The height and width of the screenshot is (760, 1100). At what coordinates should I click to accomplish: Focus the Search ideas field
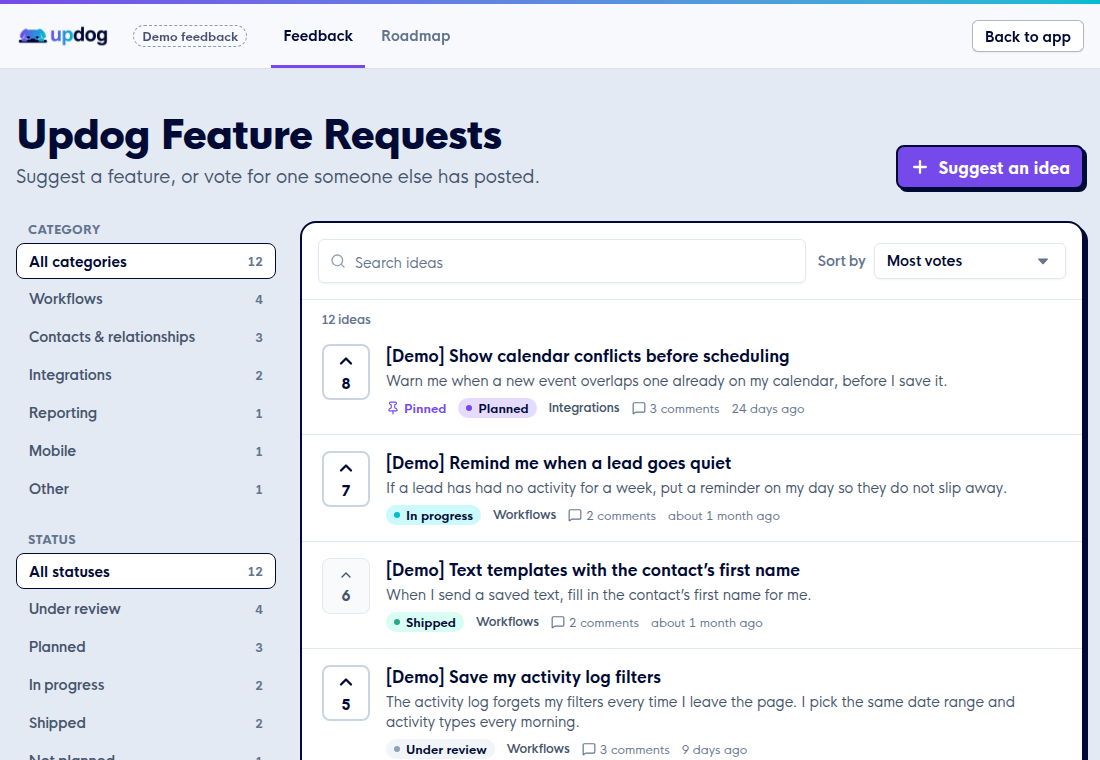click(562, 262)
